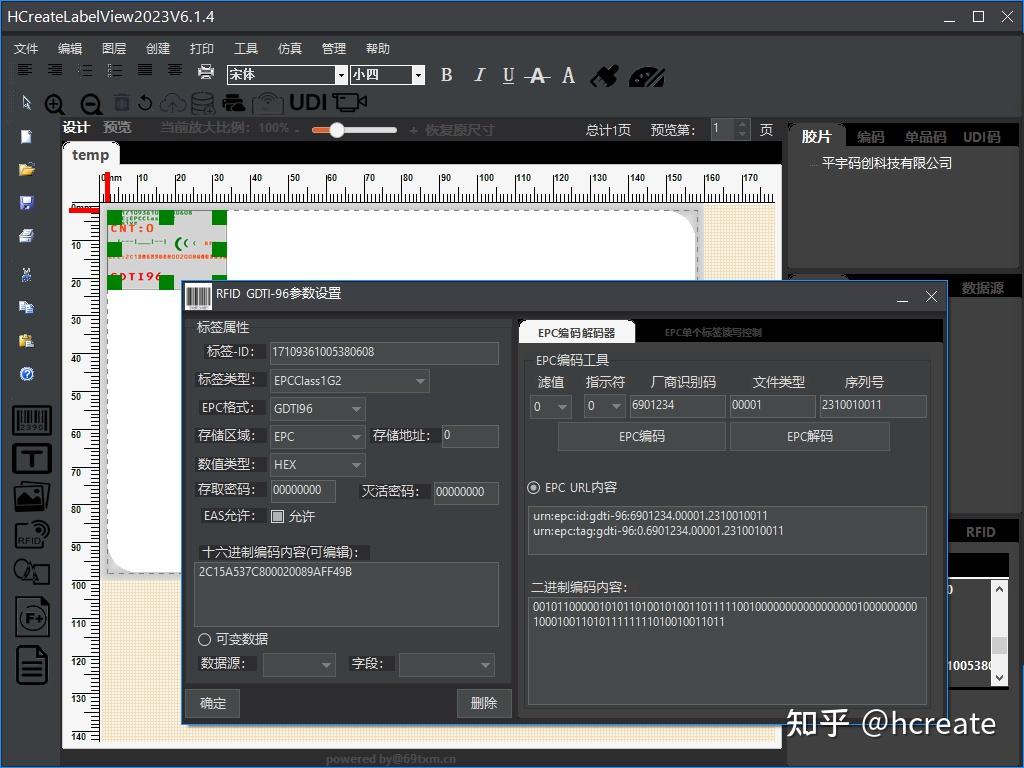Select the image insert tool on the left
Image resolution: width=1024 pixels, height=768 pixels.
point(31,496)
